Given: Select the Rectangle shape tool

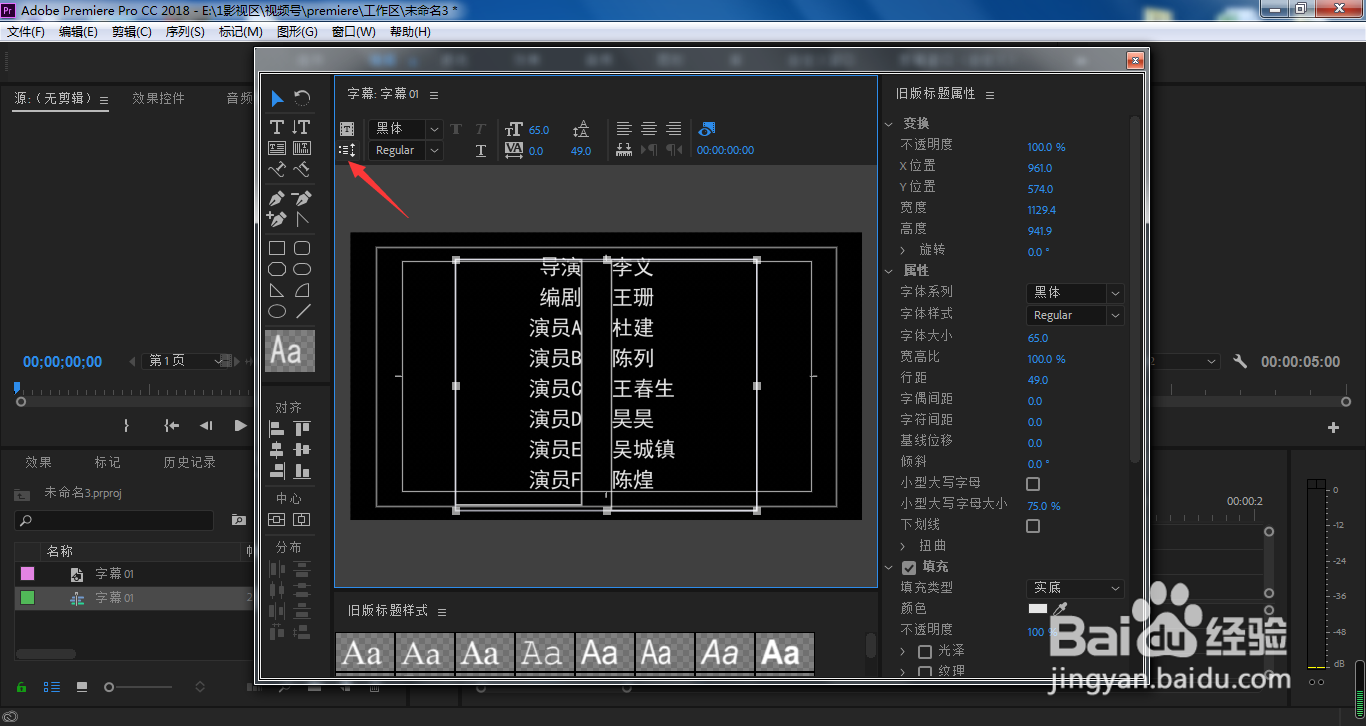Looking at the screenshot, I should coord(277,248).
